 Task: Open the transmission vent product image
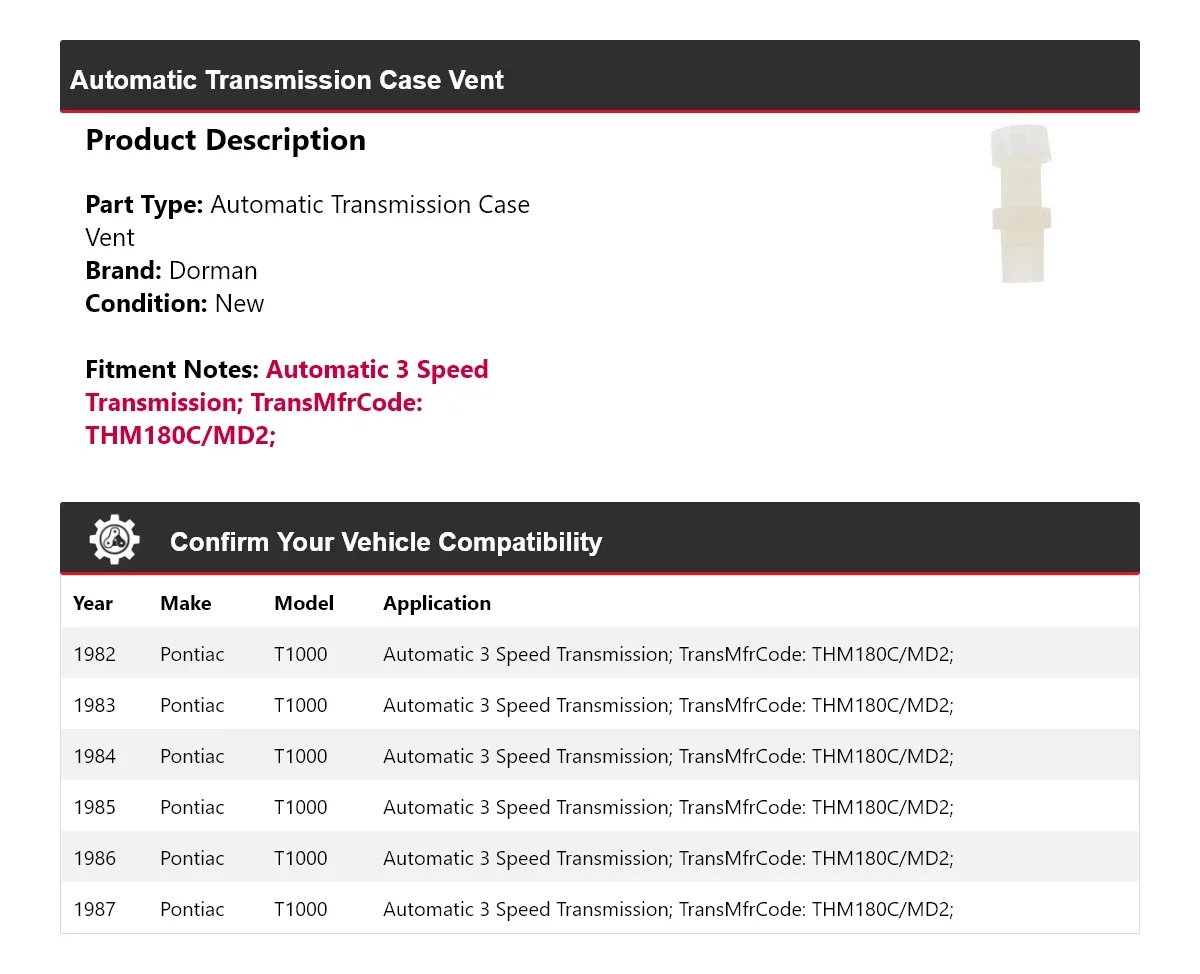(x=1021, y=204)
